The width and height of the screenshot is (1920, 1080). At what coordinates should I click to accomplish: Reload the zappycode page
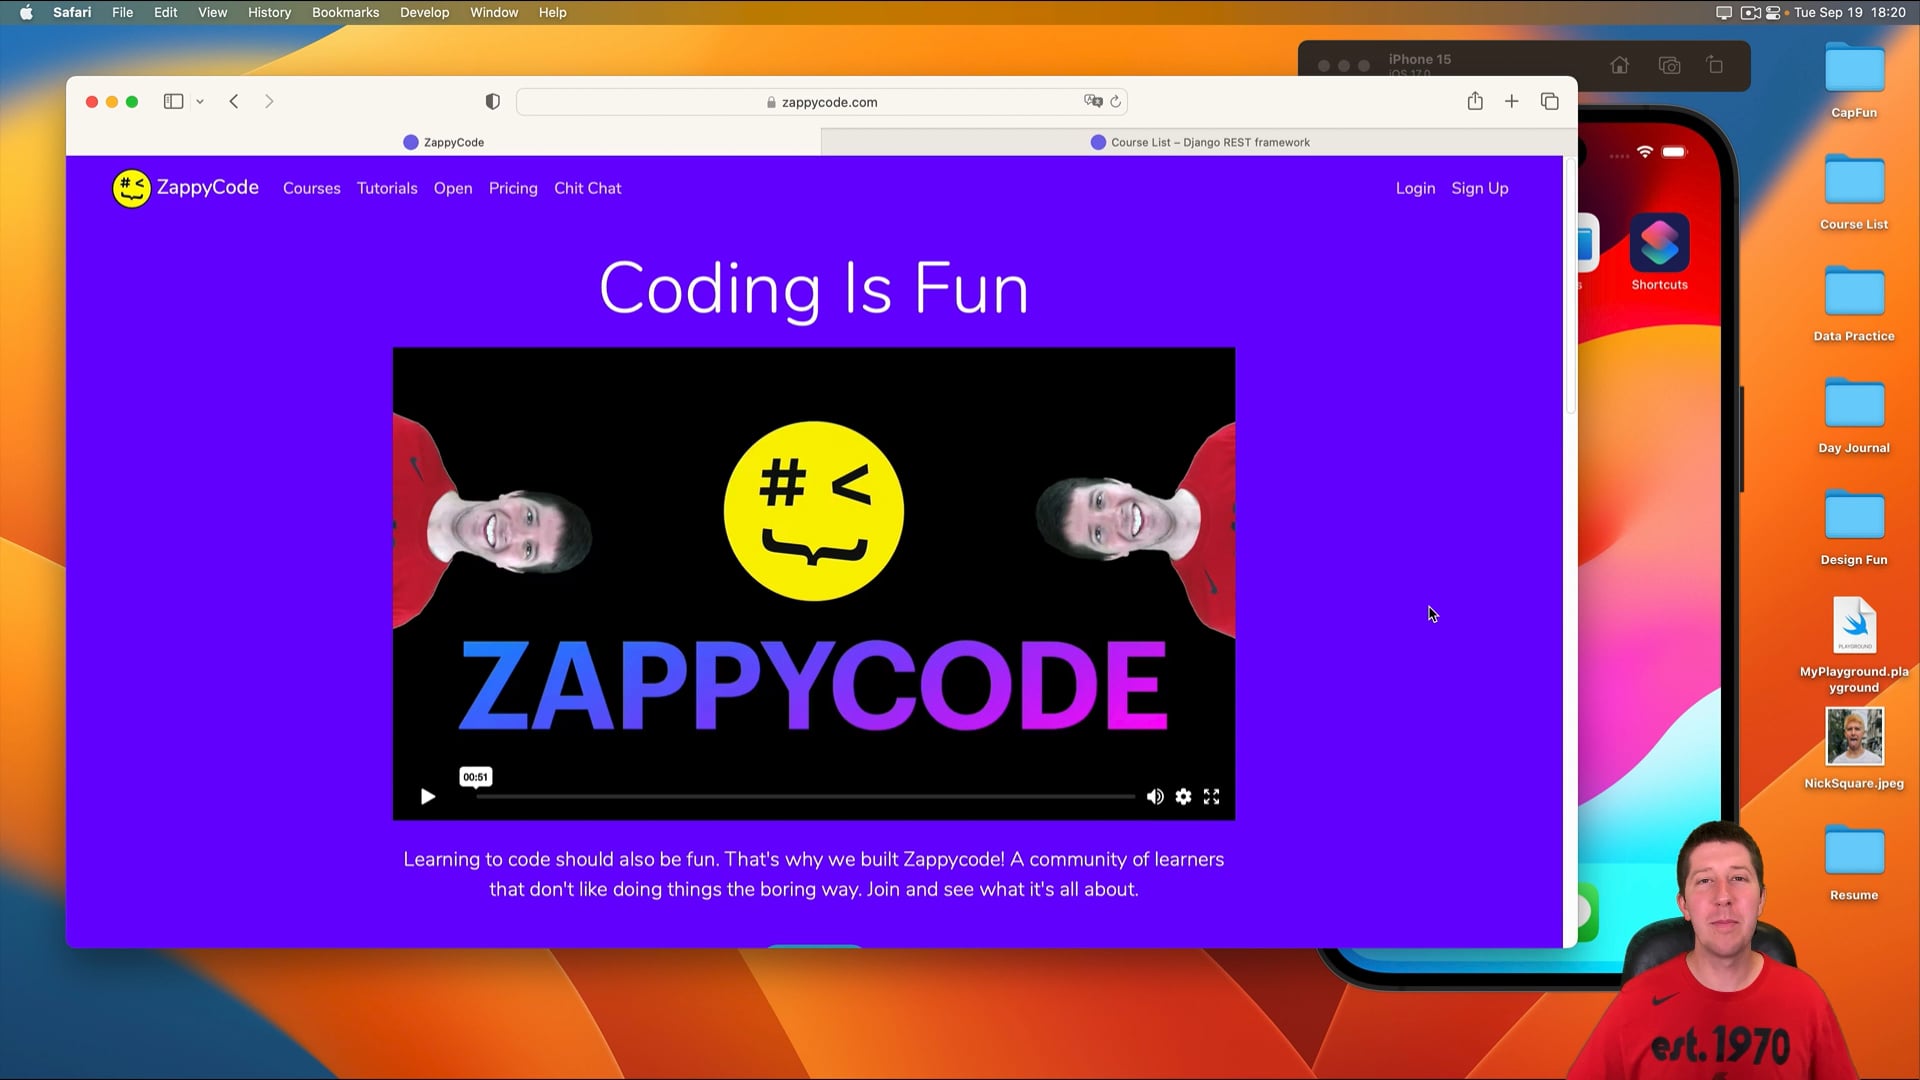[x=1116, y=101]
